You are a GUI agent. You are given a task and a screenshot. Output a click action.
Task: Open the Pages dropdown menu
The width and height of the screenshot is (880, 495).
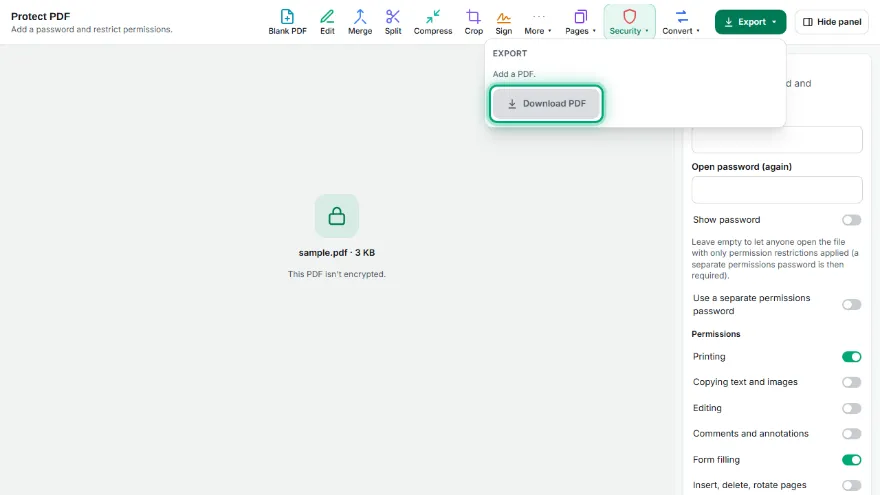(580, 22)
